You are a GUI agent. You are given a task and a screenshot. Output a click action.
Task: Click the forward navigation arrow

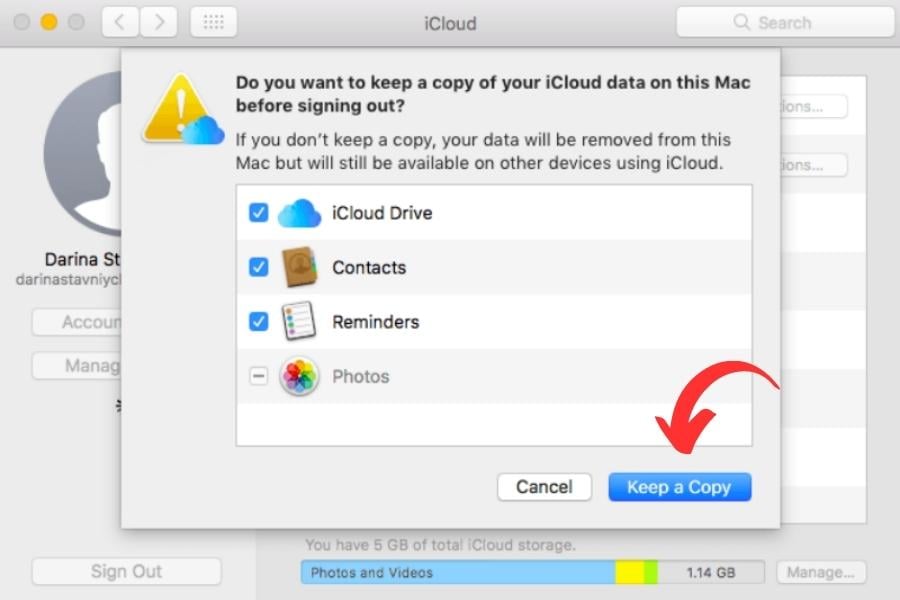click(x=159, y=22)
